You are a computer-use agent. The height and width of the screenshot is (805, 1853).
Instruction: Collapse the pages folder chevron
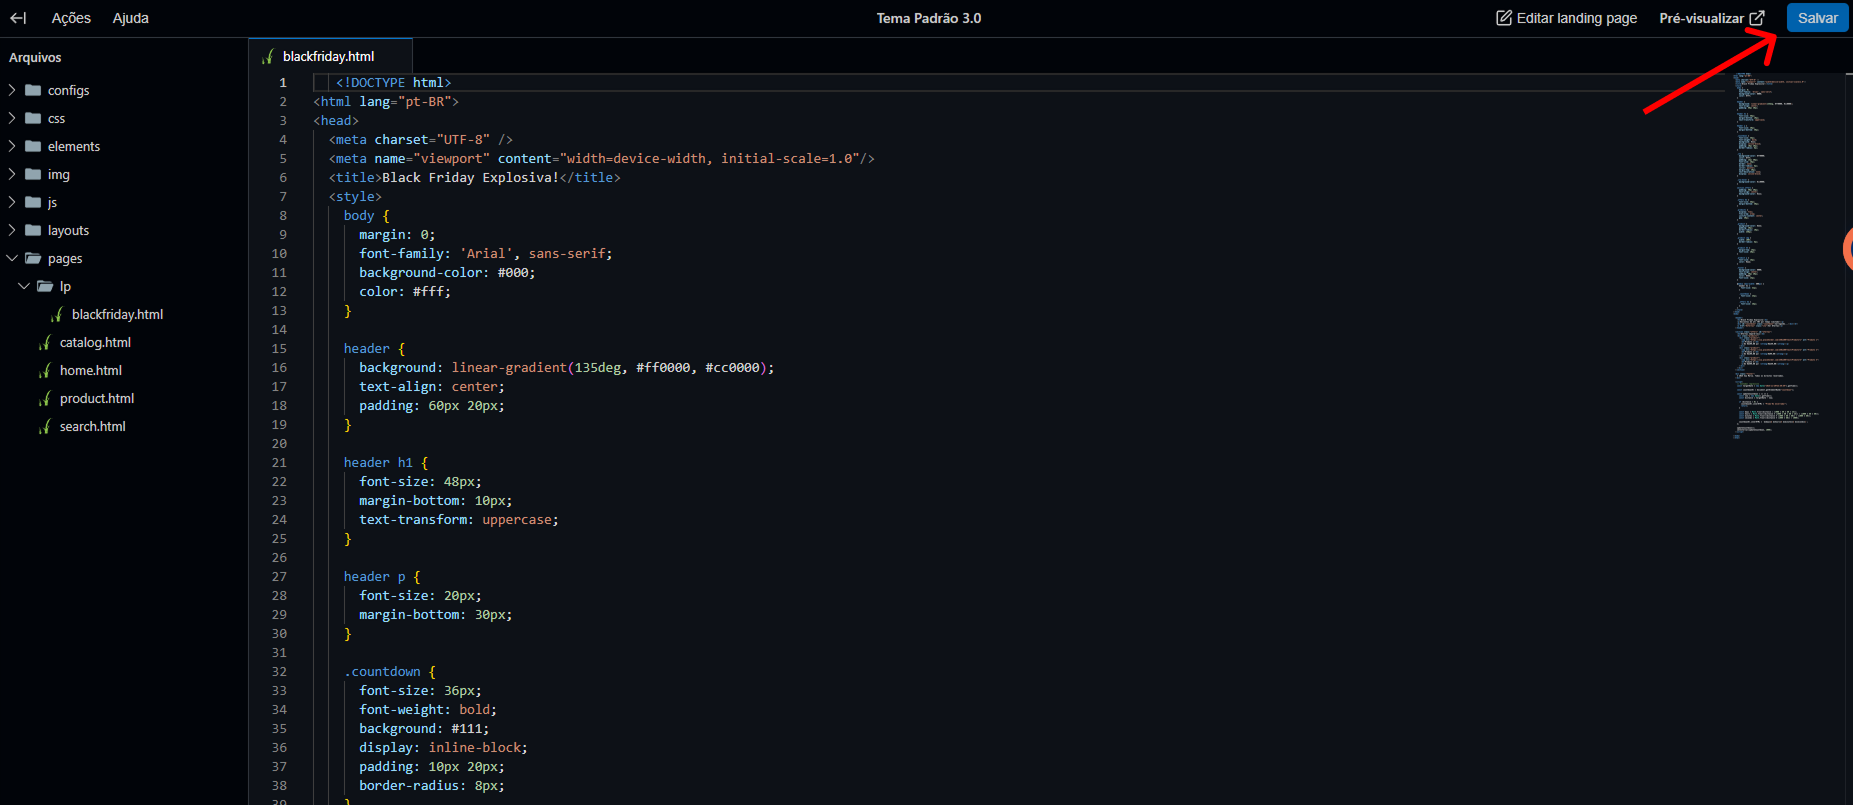[x=12, y=258]
